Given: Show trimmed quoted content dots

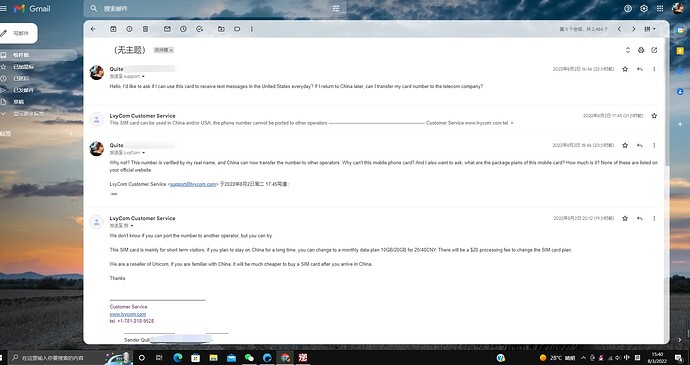Looking at the screenshot, I should 114,194.
